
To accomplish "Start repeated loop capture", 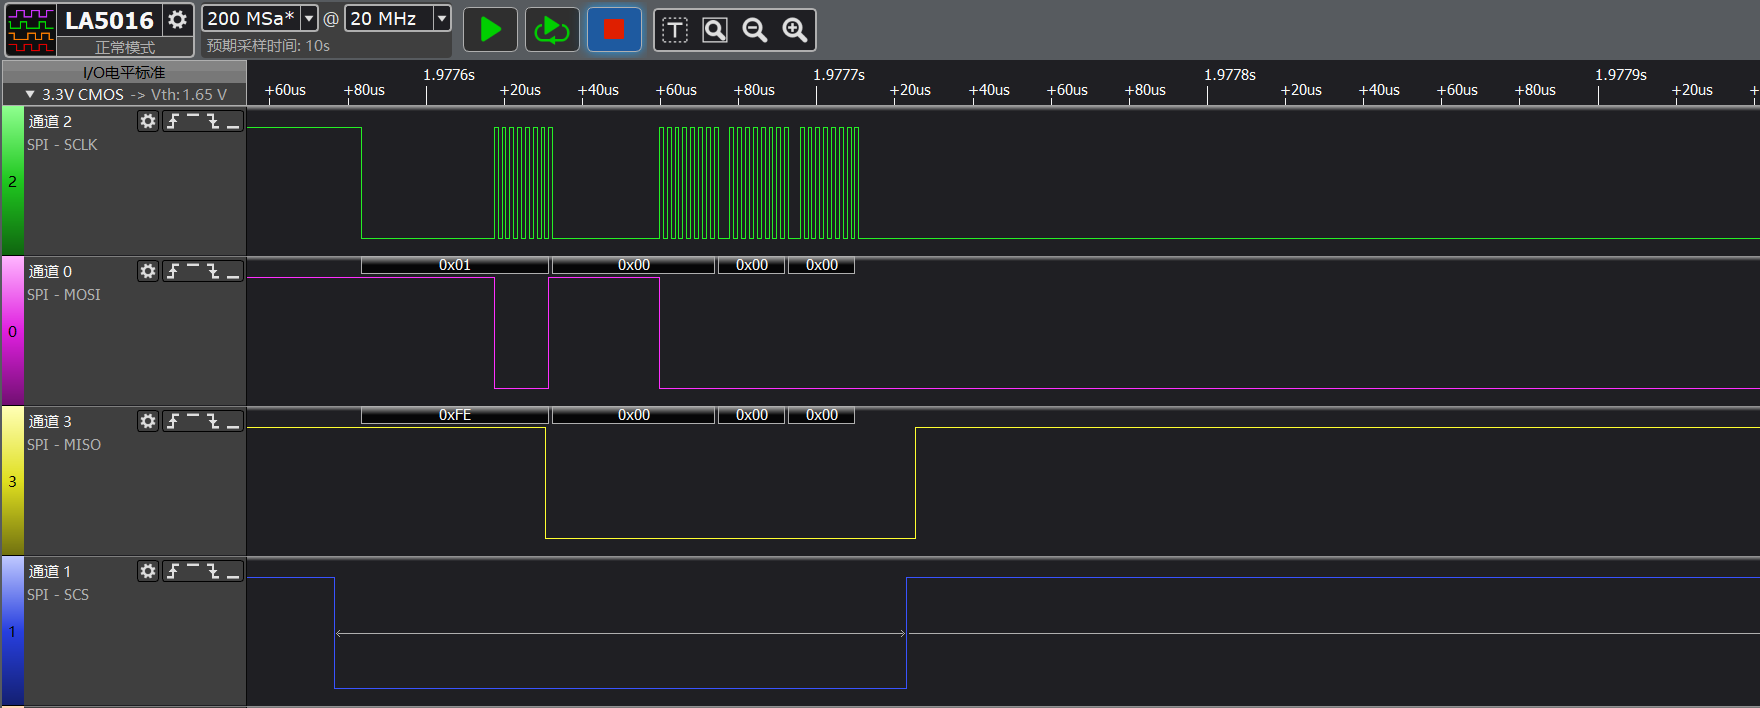I will pos(552,30).
